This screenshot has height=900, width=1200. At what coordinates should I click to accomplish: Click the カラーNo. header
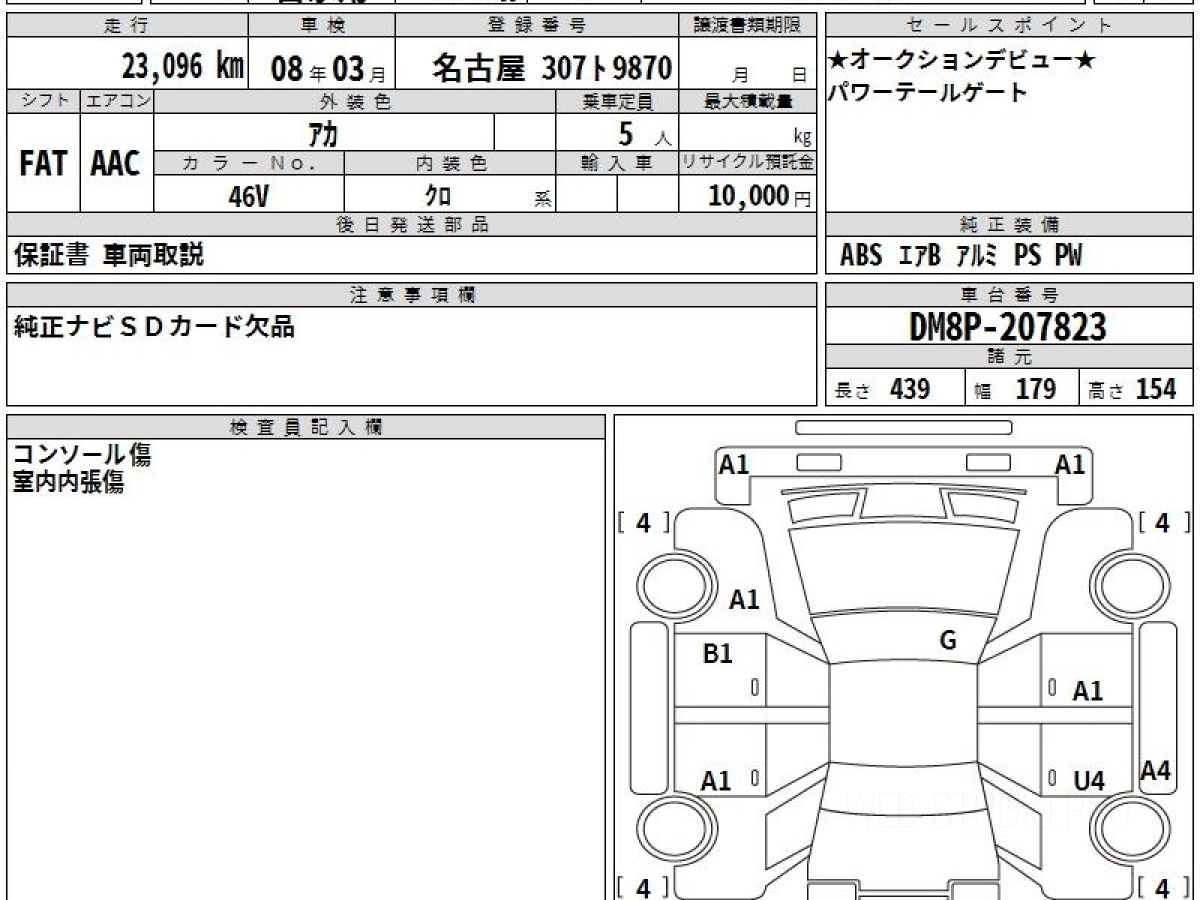[x=249, y=163]
